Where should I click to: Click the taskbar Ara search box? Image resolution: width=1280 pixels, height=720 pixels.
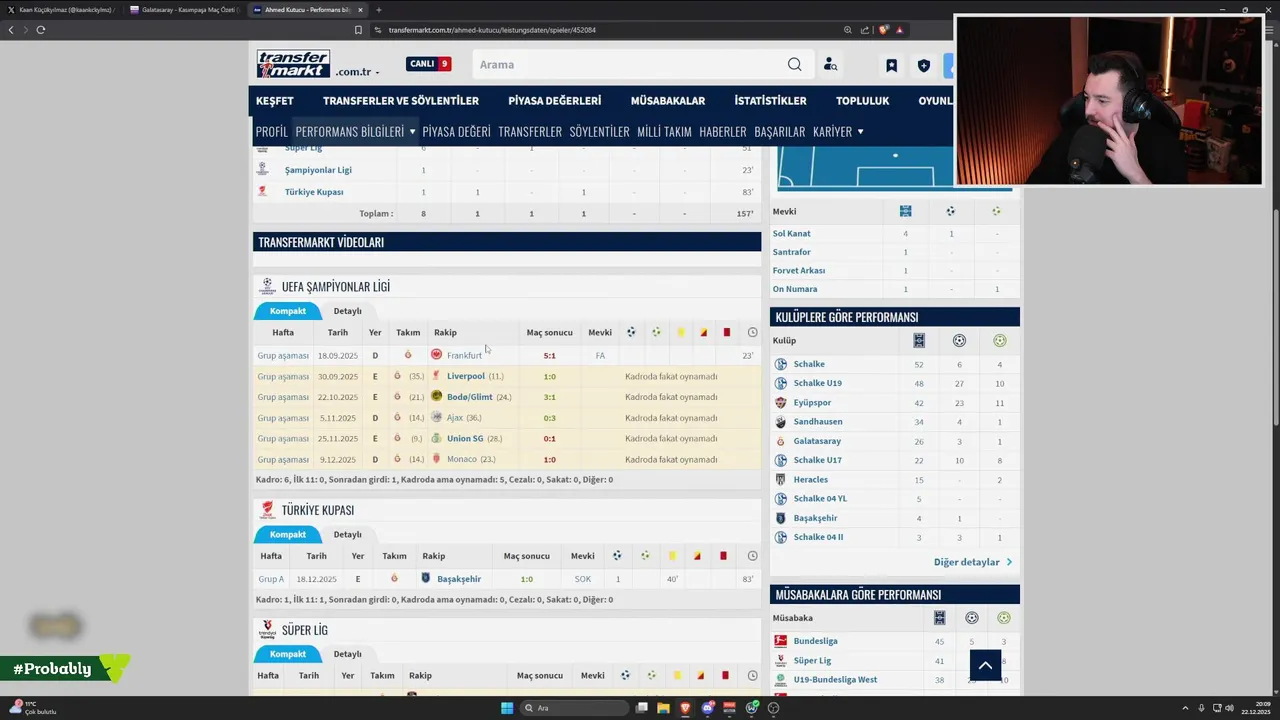point(573,708)
